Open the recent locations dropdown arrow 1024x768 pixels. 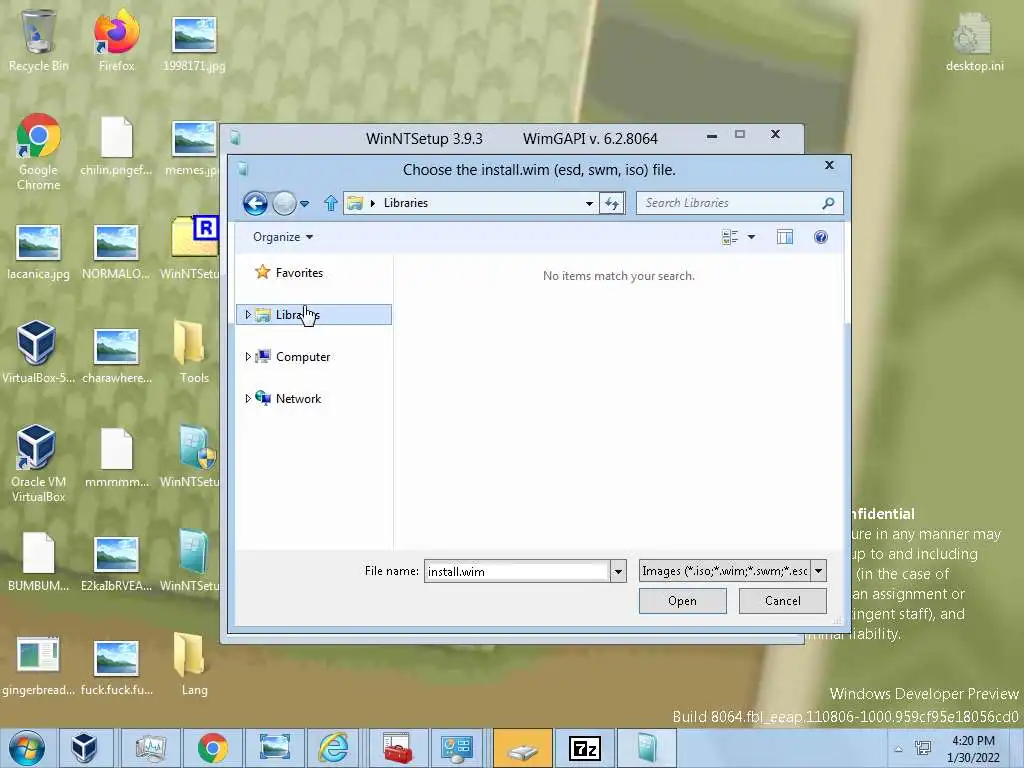coord(304,204)
